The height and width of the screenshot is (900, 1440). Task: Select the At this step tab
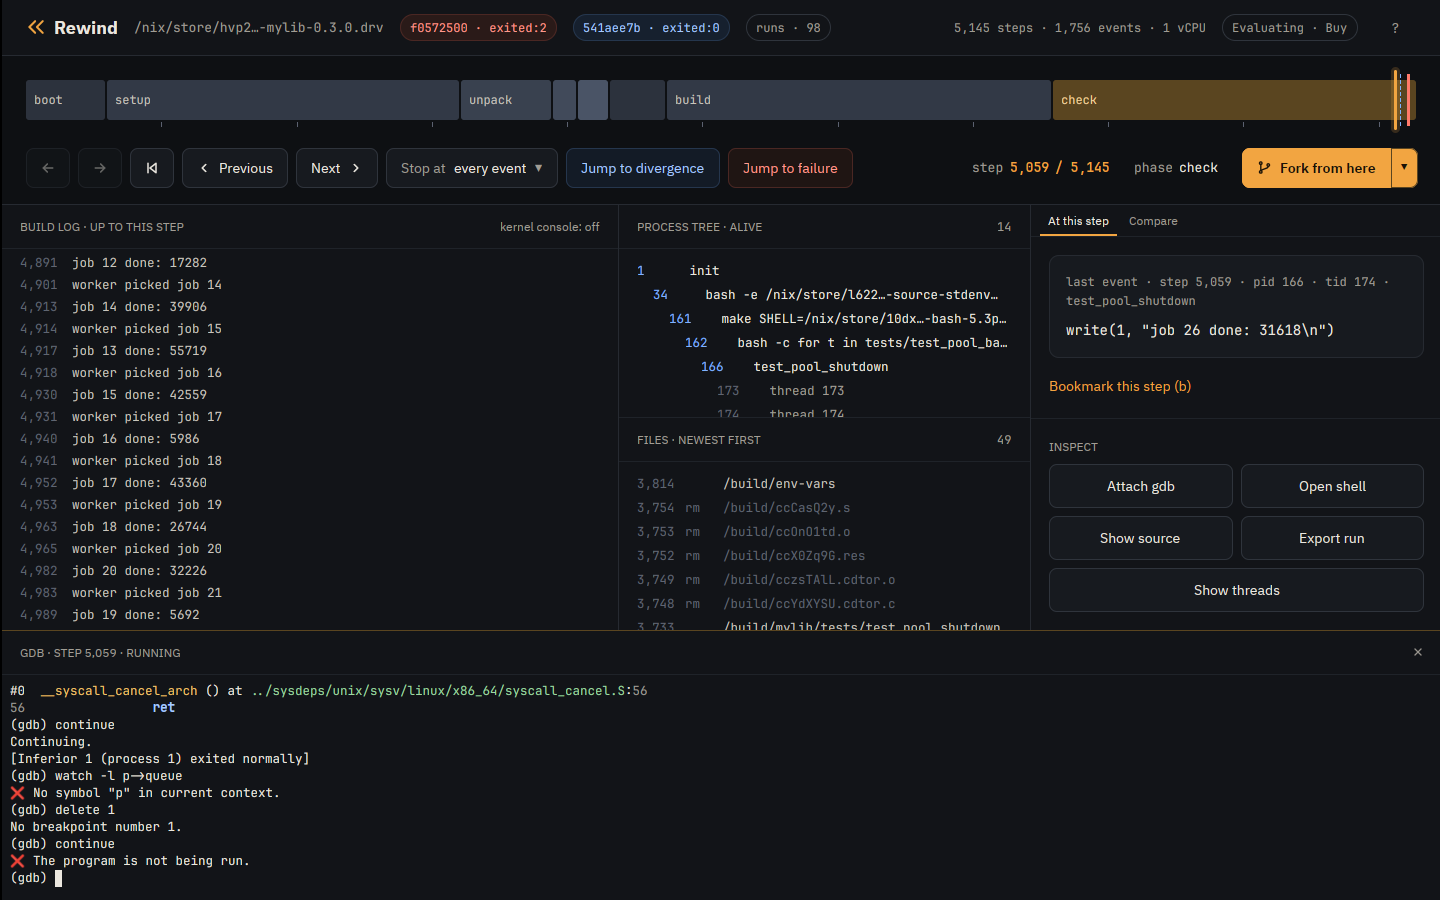(1078, 221)
